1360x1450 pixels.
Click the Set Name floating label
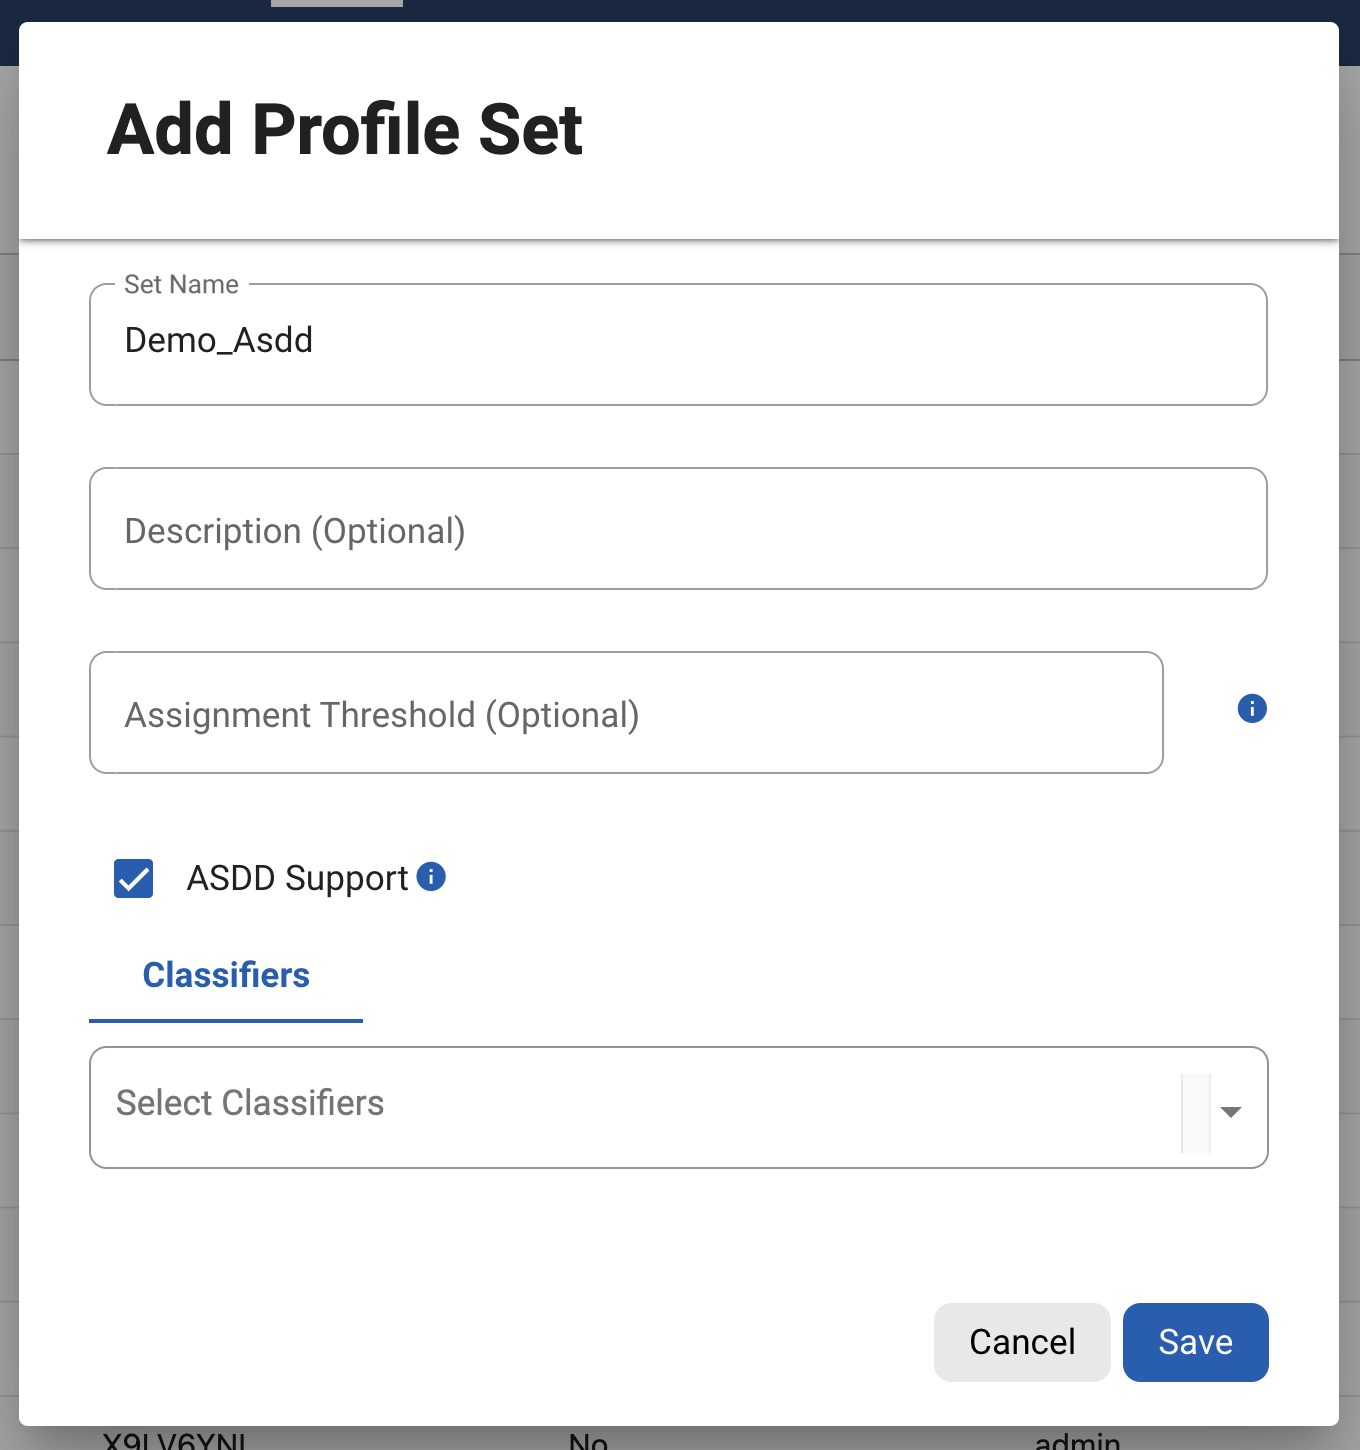(181, 285)
